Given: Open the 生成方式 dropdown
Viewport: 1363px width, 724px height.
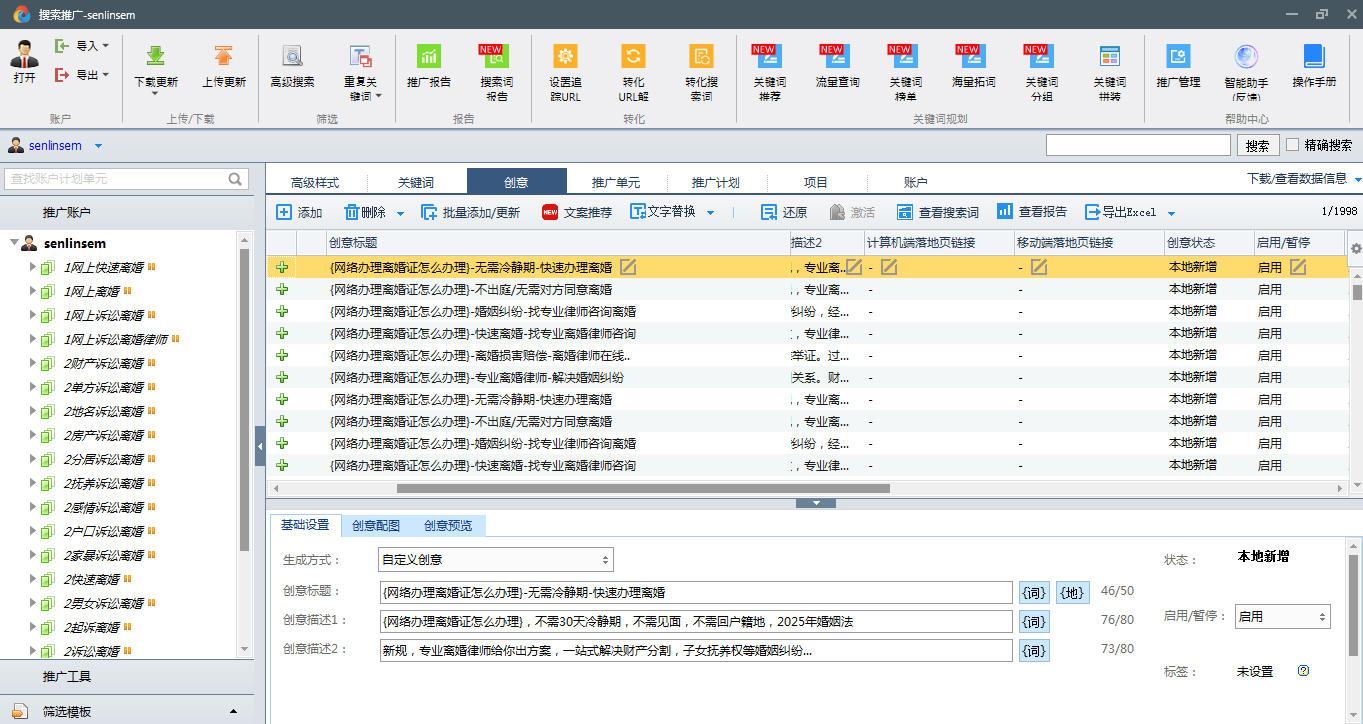Looking at the screenshot, I should click(x=495, y=560).
